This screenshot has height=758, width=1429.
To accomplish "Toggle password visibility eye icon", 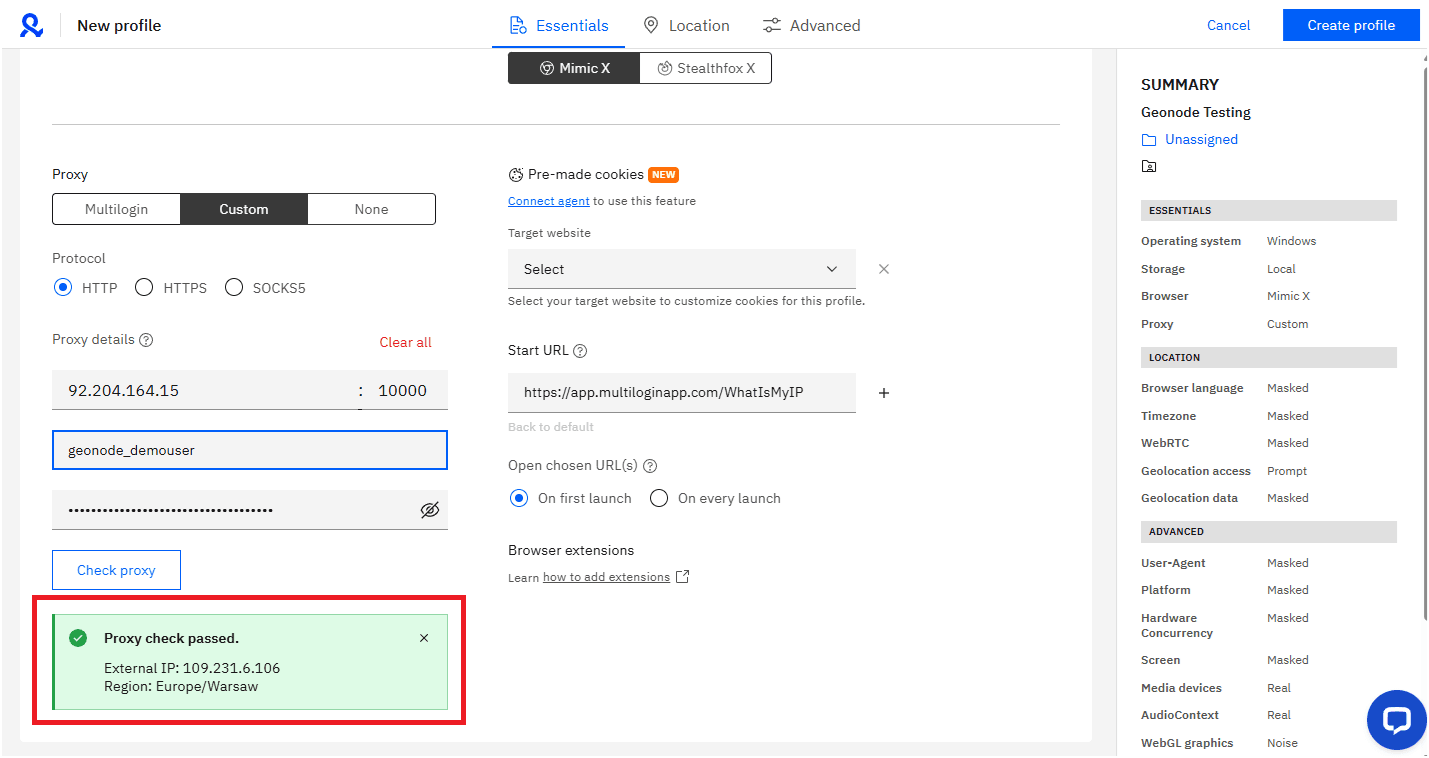I will (x=430, y=510).
